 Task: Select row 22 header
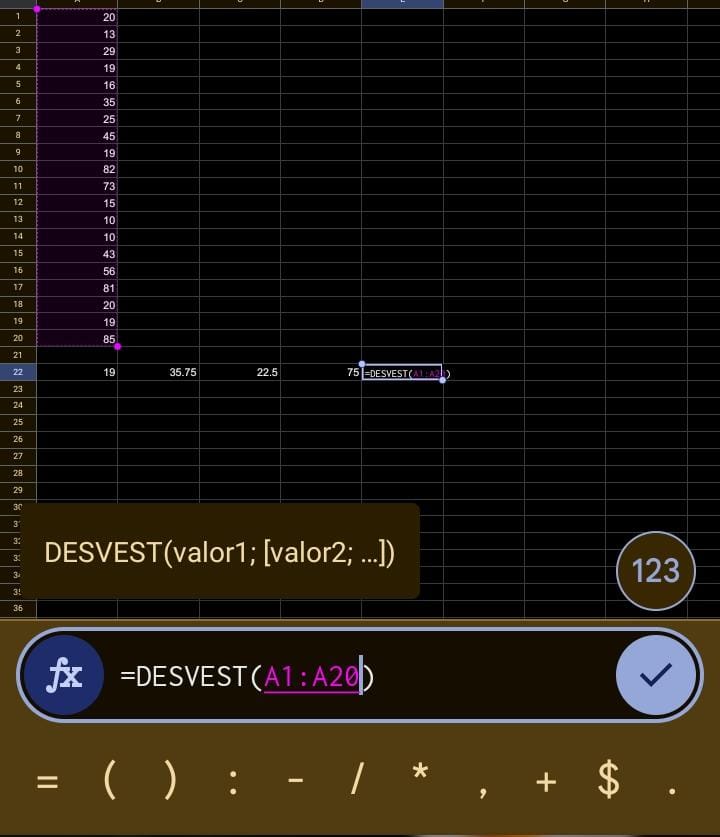click(18, 372)
